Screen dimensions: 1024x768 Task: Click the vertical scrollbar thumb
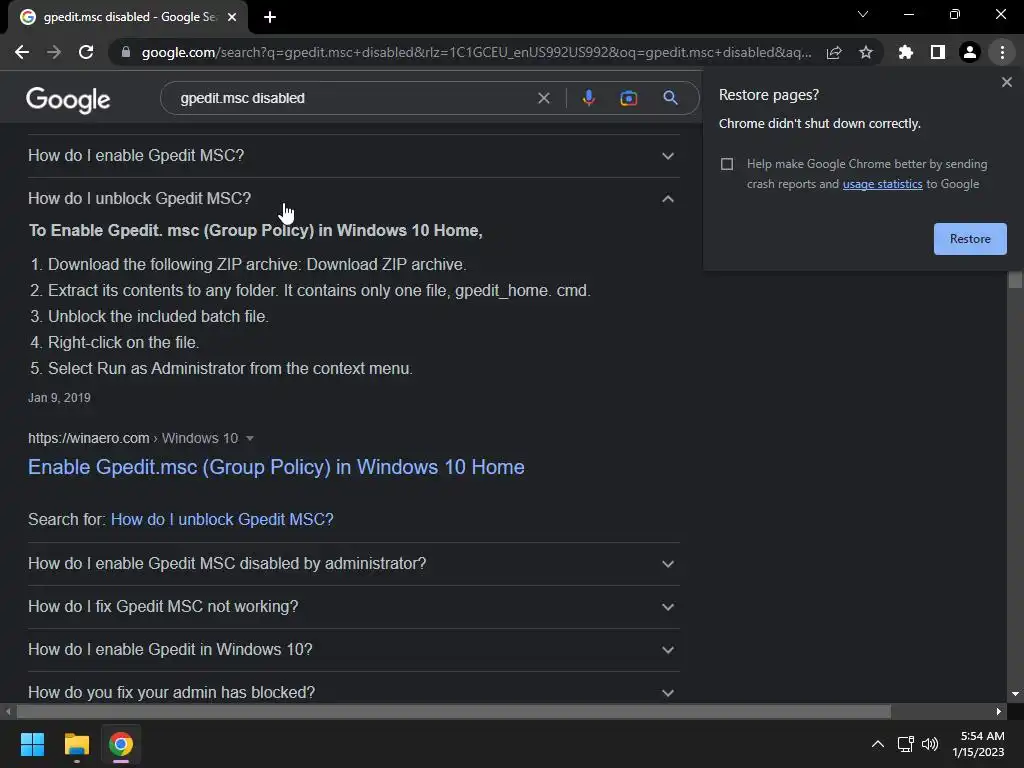(x=1015, y=280)
